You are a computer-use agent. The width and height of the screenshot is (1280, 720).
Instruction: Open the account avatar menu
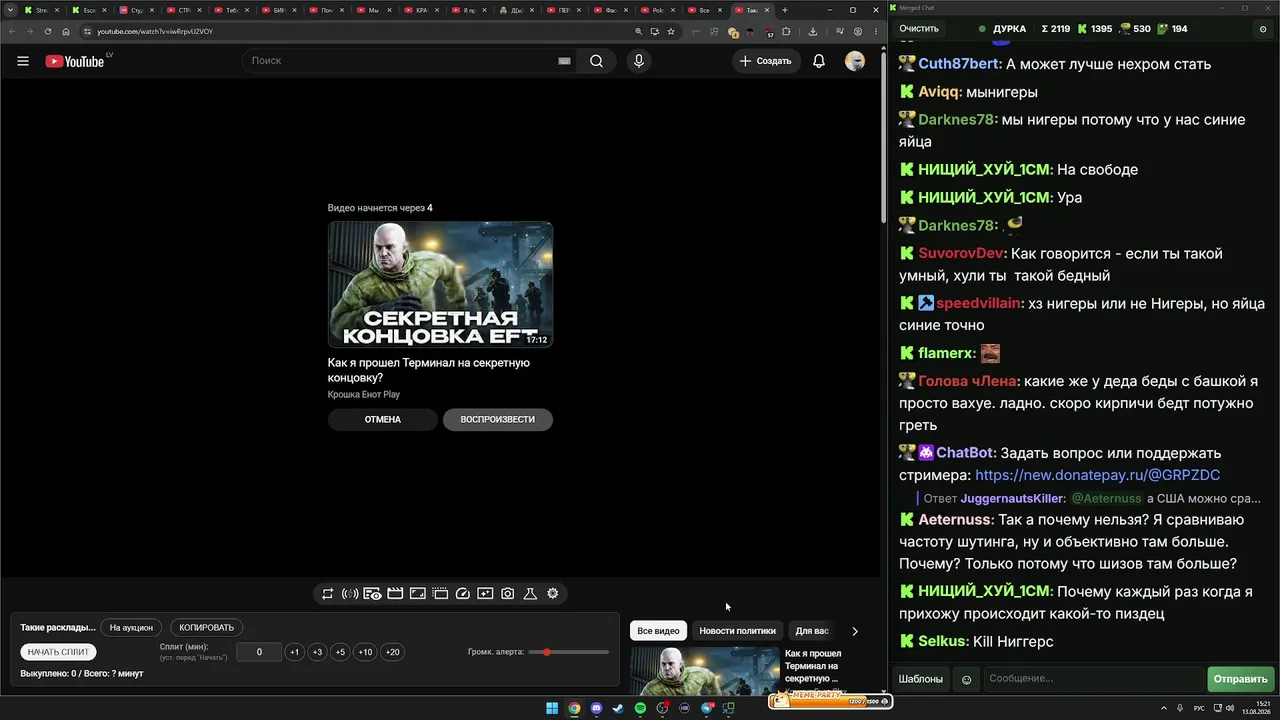[855, 61]
